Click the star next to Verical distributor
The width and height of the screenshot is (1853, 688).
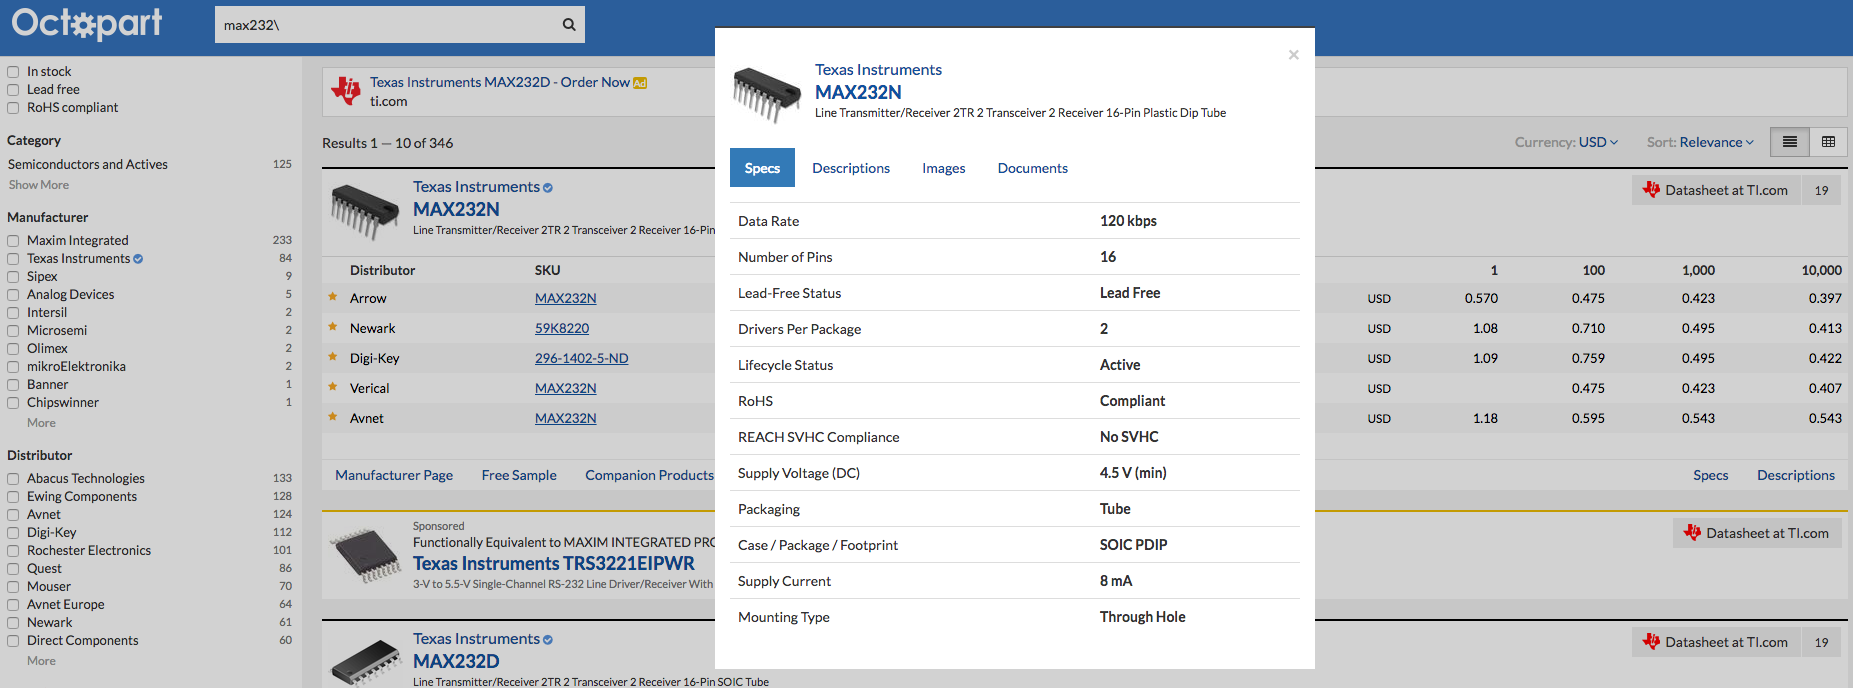(x=333, y=387)
